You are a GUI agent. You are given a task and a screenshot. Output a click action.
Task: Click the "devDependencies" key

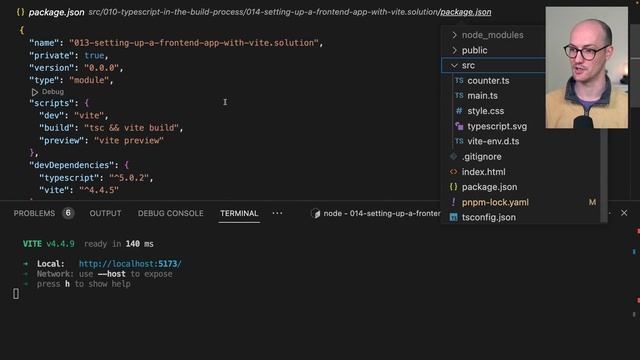click(x=71, y=165)
